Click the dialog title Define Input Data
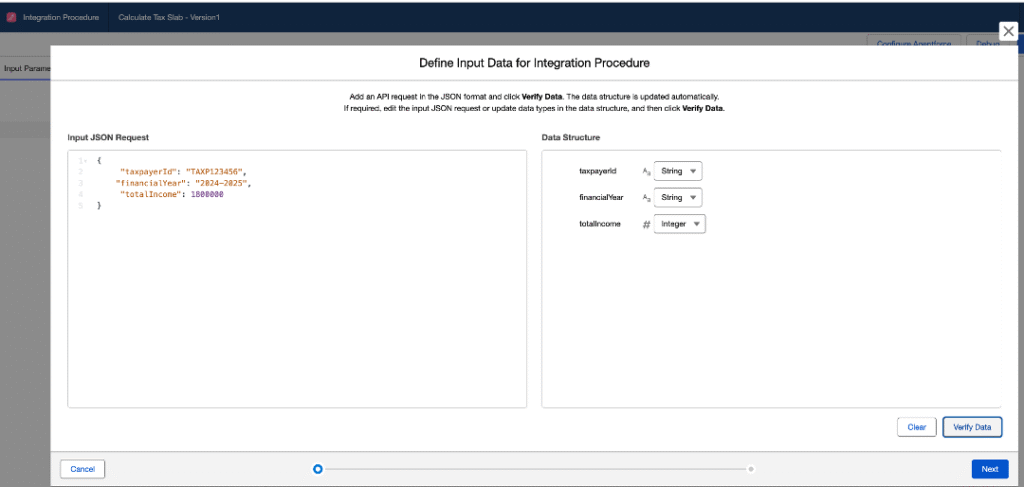1024x487 pixels. pos(534,63)
